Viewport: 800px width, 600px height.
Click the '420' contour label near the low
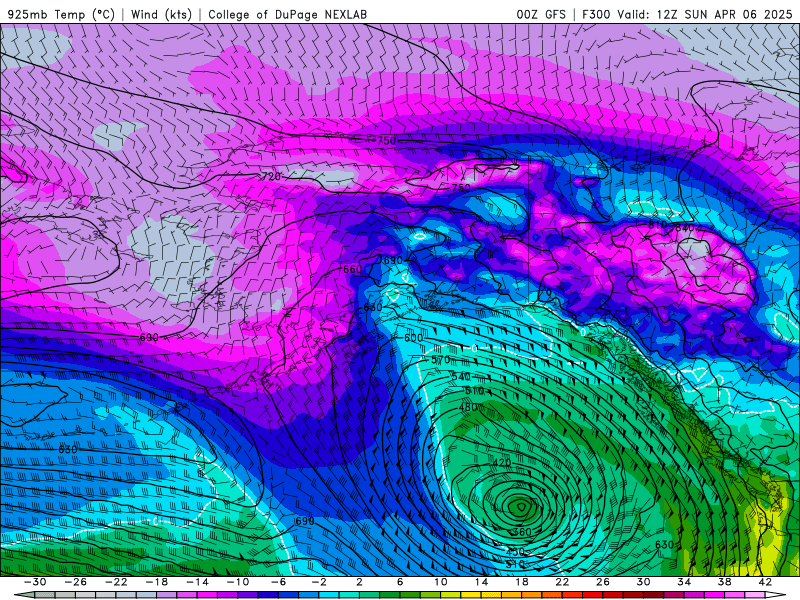point(502,463)
